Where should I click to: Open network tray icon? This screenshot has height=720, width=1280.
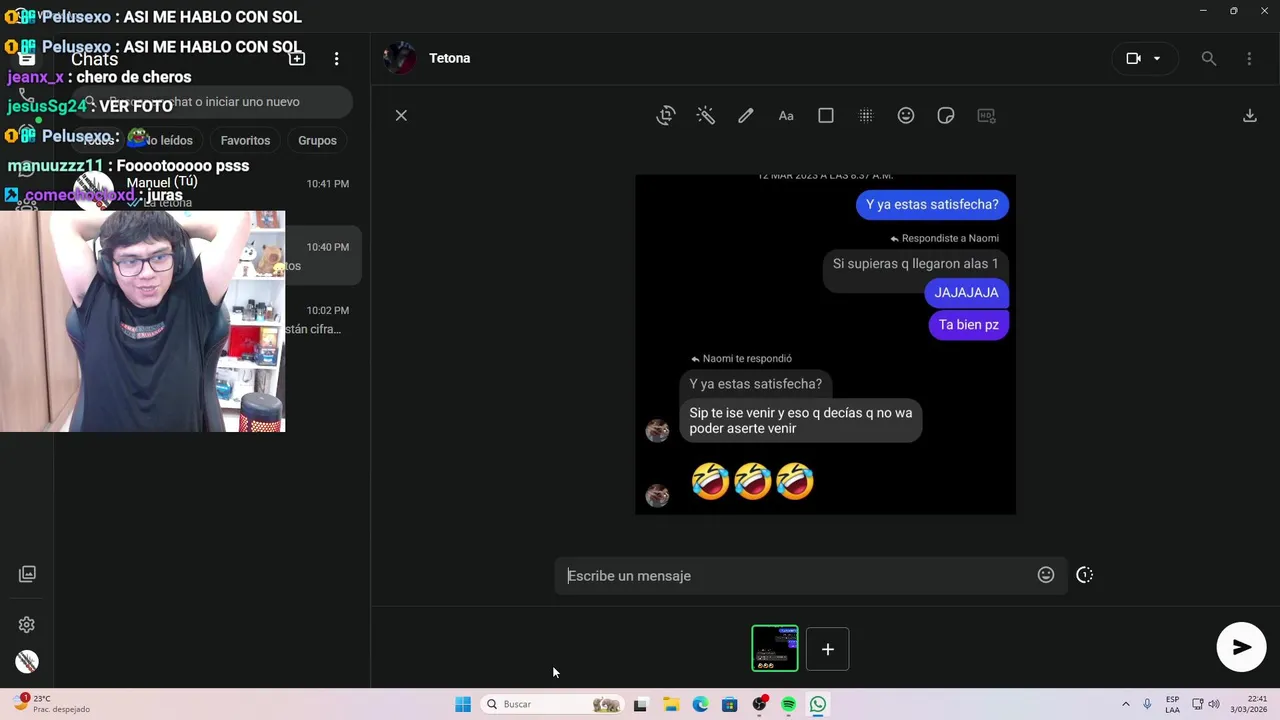click(x=1198, y=704)
